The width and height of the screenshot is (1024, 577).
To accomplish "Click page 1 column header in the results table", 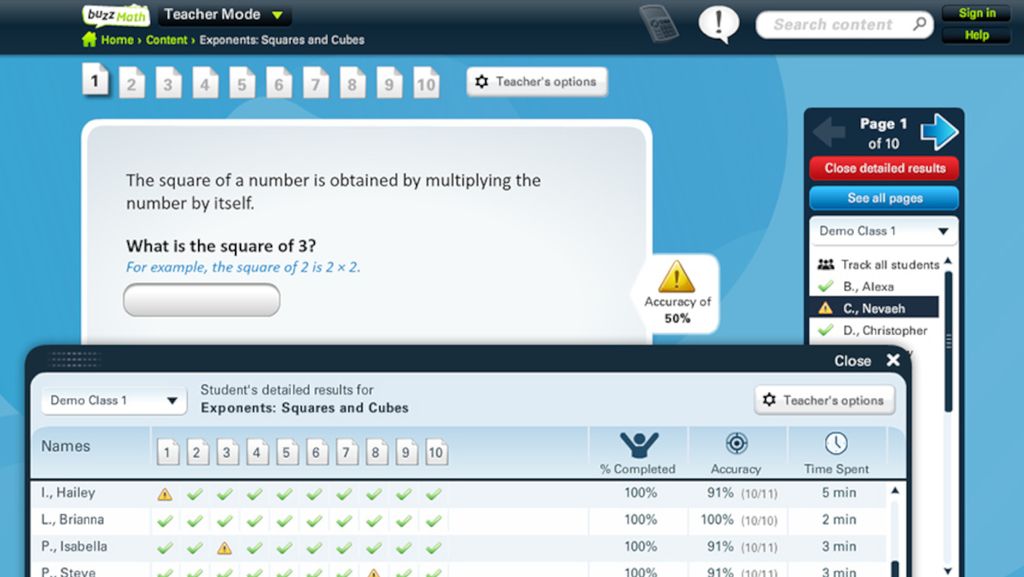I will 168,452.
